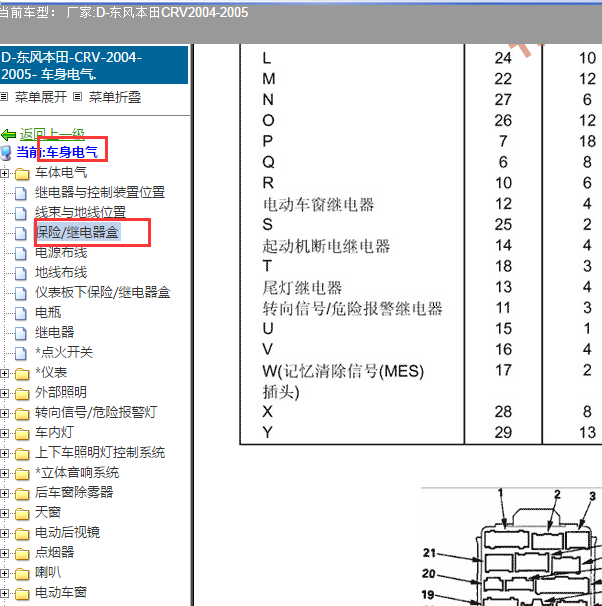The image size is (602, 606).
Task: Expand the 后车窗除雾器 tree node
Action: point(4,493)
